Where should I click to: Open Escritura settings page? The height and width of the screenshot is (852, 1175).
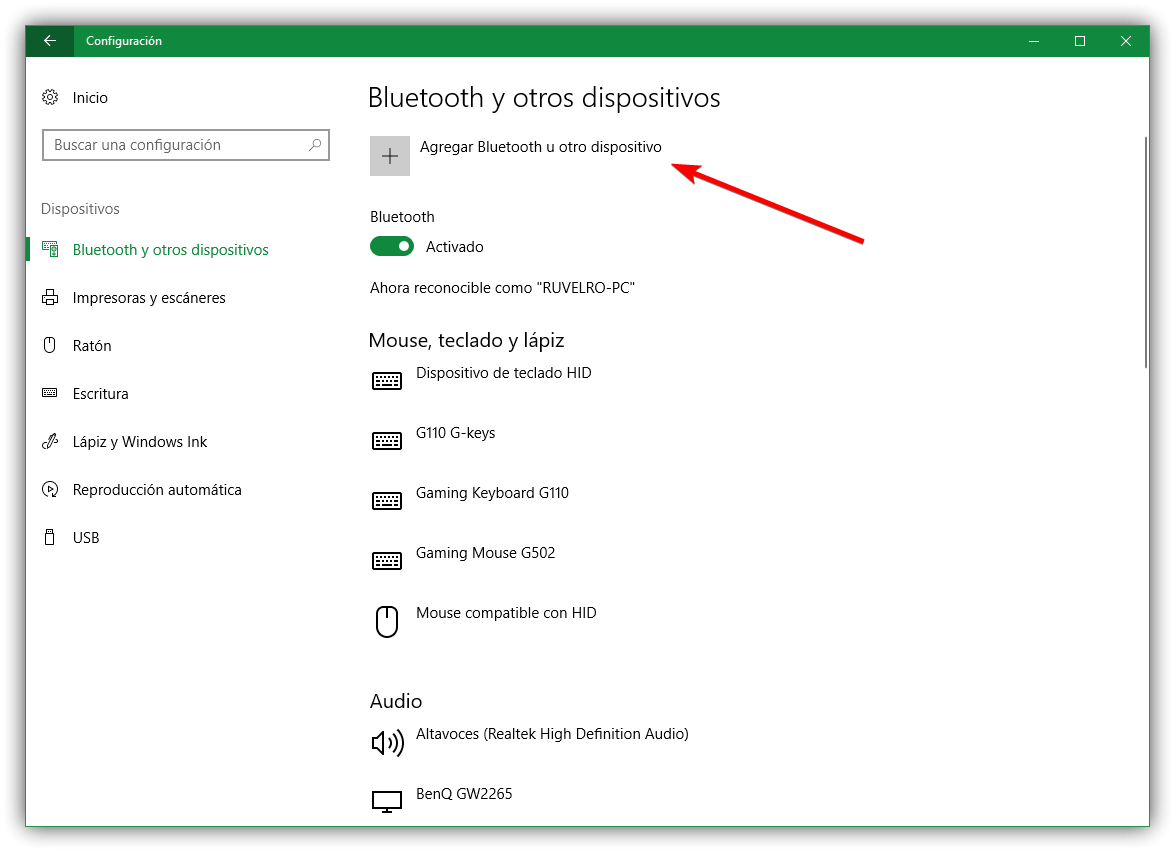coord(100,393)
